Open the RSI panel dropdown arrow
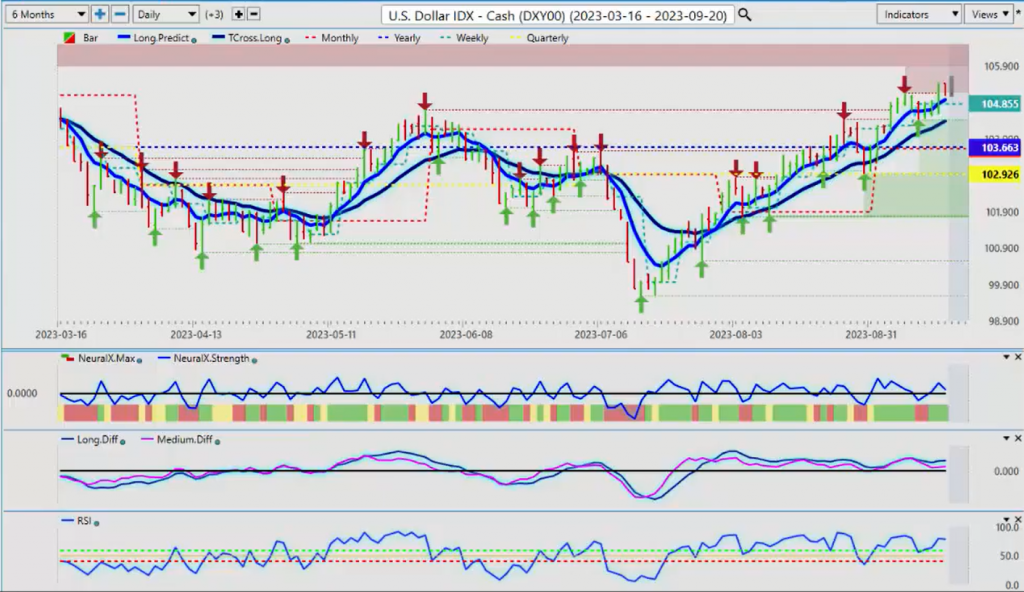Screen dimensions: 1024x592 point(1006,519)
